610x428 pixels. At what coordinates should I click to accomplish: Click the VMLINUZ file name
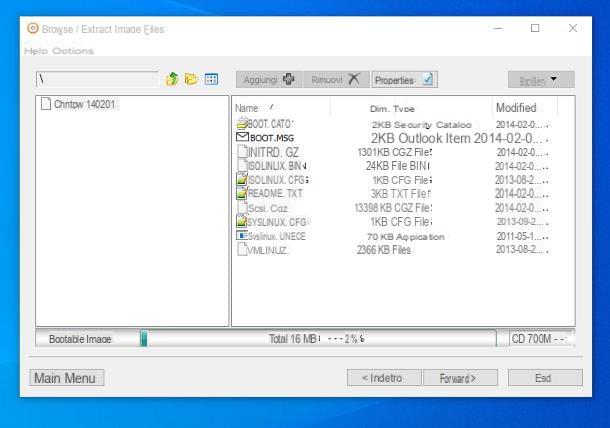pyautogui.click(x=268, y=250)
